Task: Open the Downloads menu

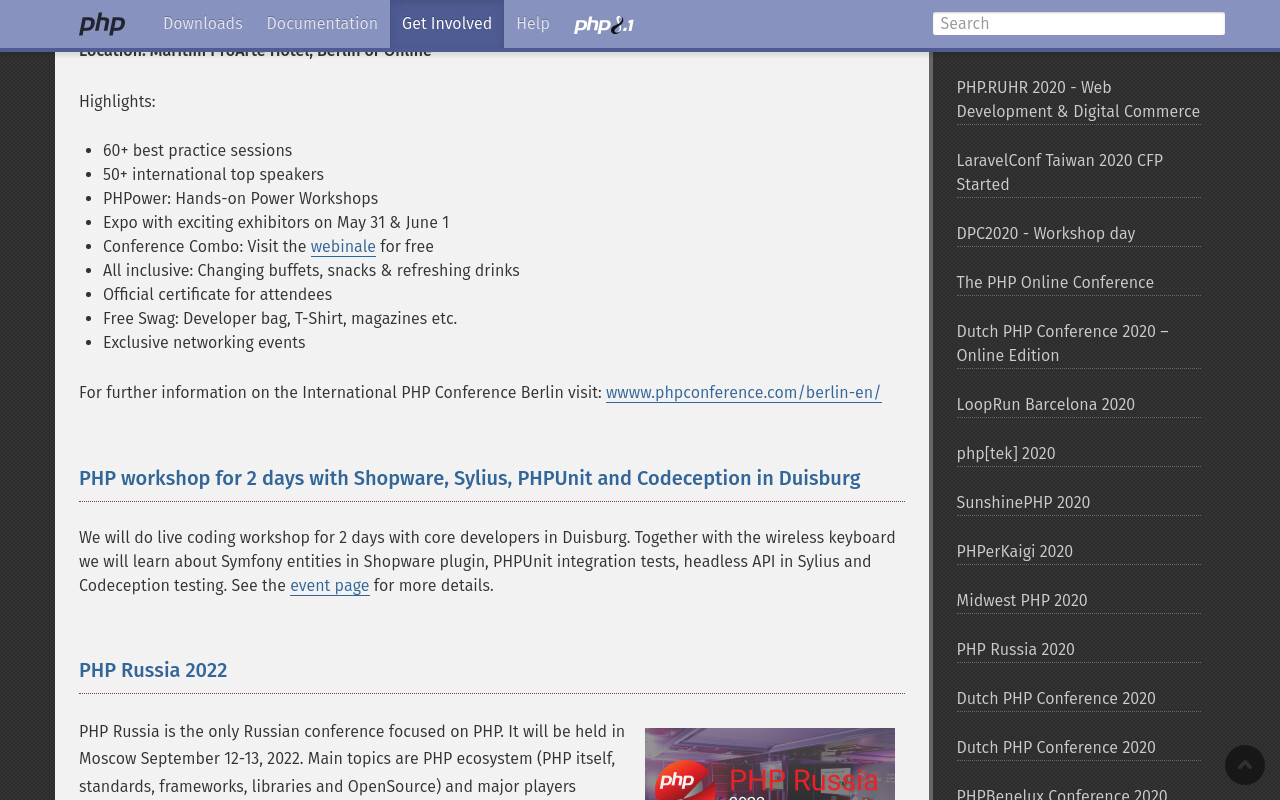Action: point(203,24)
